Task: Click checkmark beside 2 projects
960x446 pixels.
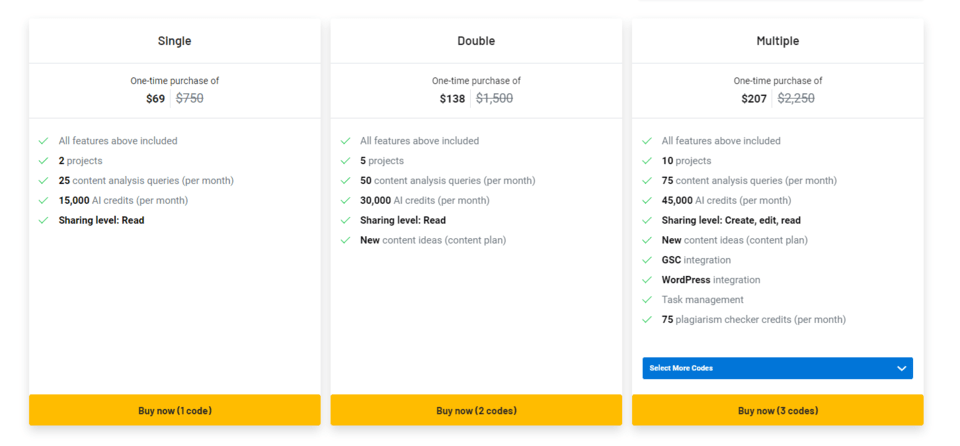Action: pos(43,161)
